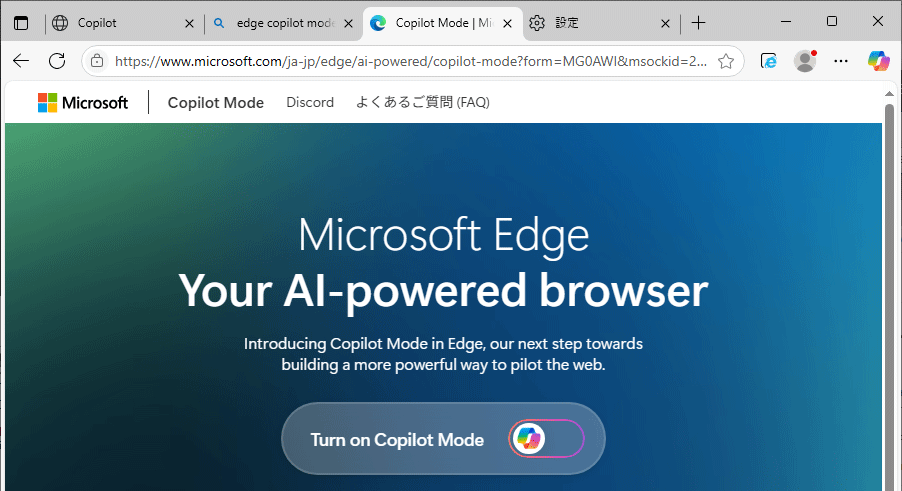Close the Copilot Mode tab
This screenshot has height=491, width=902.
(x=507, y=24)
